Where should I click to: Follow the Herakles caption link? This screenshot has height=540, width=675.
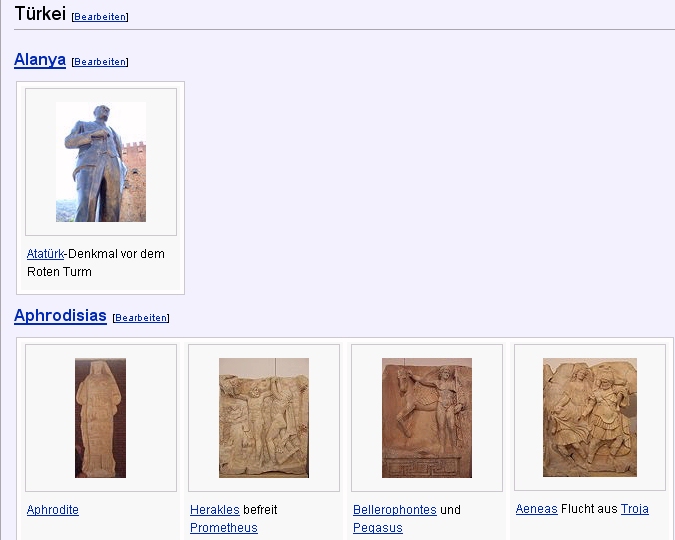click(x=214, y=509)
